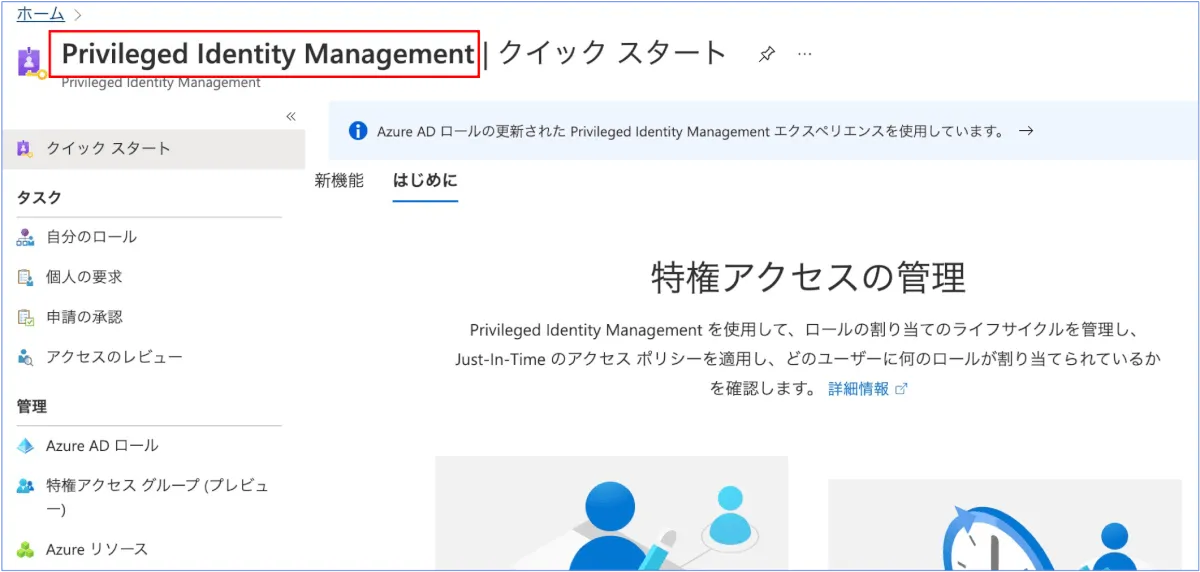The height and width of the screenshot is (572, 1200).
Task: Switch to the 新機能 tab
Action: point(339,181)
